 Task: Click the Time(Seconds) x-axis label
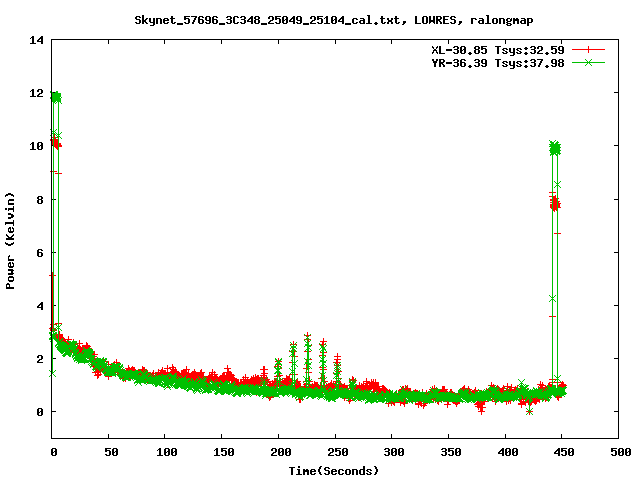[x=334, y=471]
